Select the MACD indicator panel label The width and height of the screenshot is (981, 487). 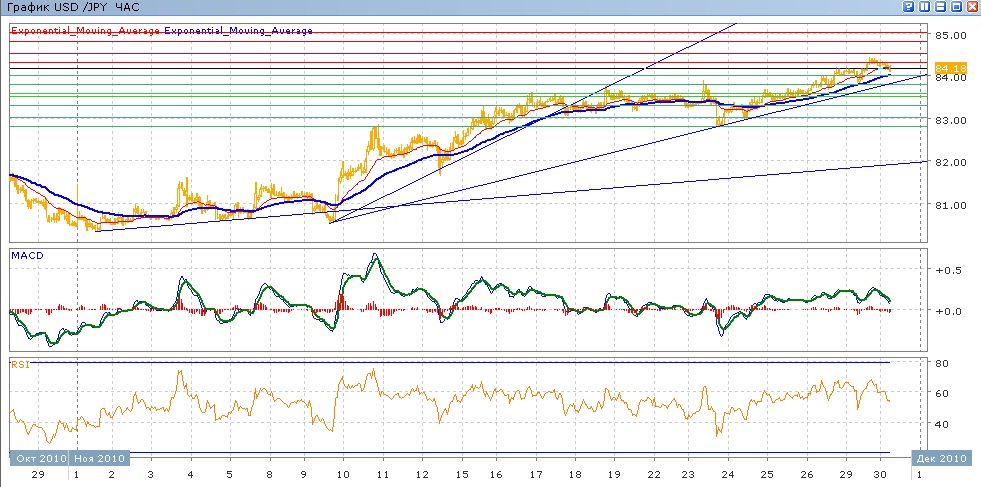point(28,255)
